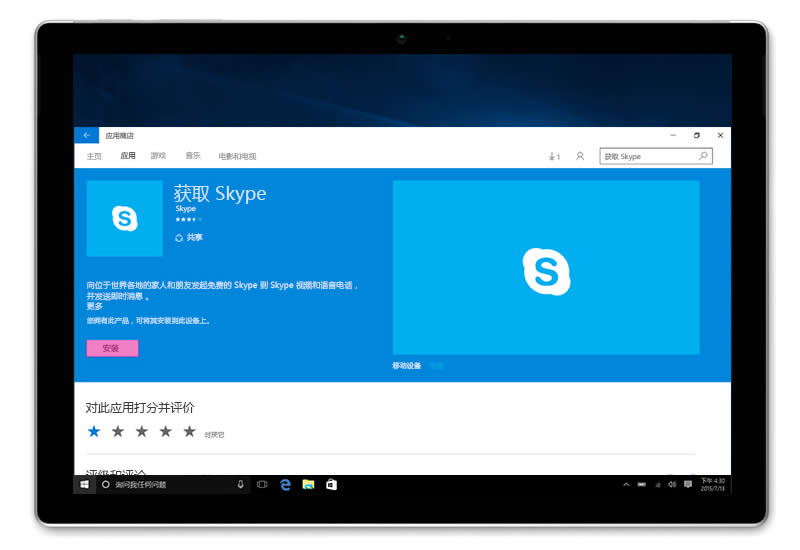Go back using the Store back arrow
Screen dimensions: 800x550
coord(87,135)
